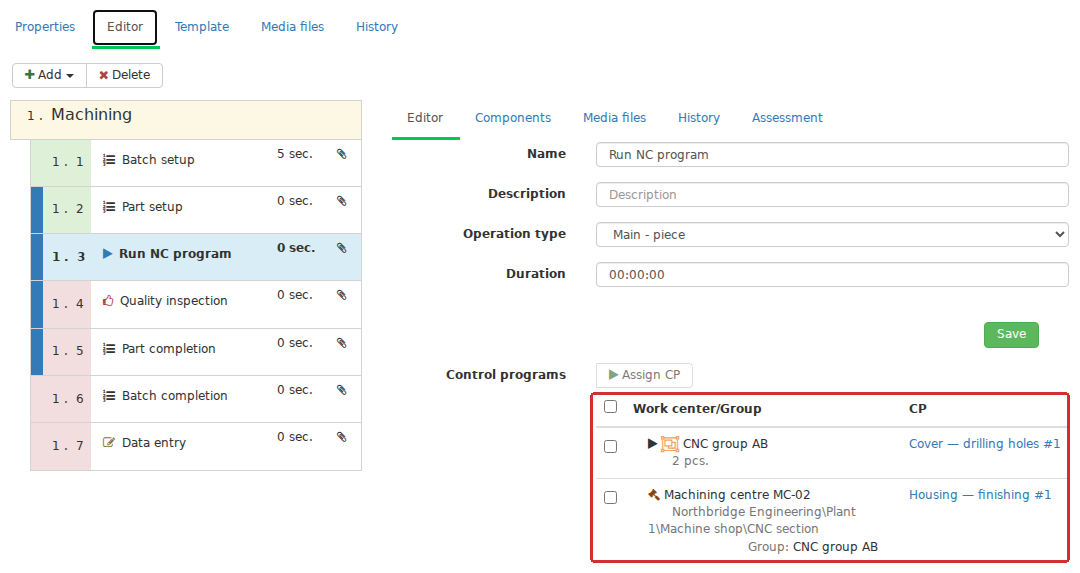Switch to the Assessment tab

[787, 118]
